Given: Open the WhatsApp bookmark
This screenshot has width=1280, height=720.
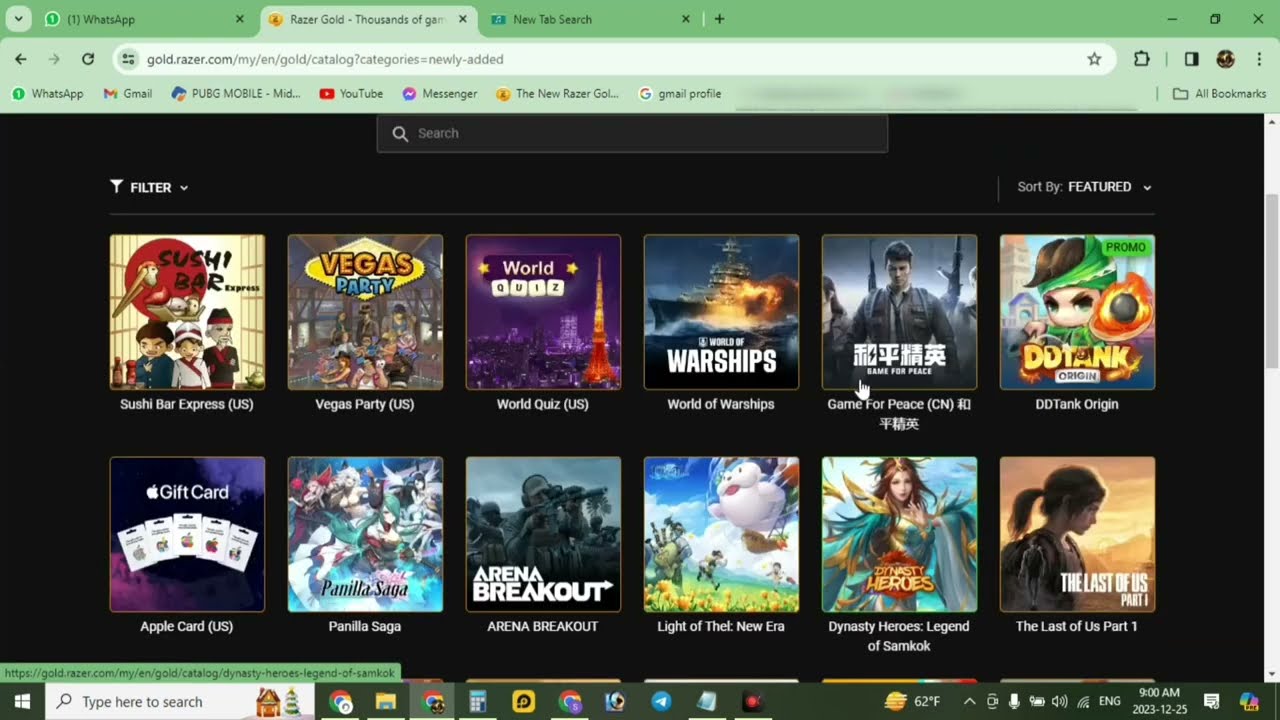Looking at the screenshot, I should tap(48, 93).
